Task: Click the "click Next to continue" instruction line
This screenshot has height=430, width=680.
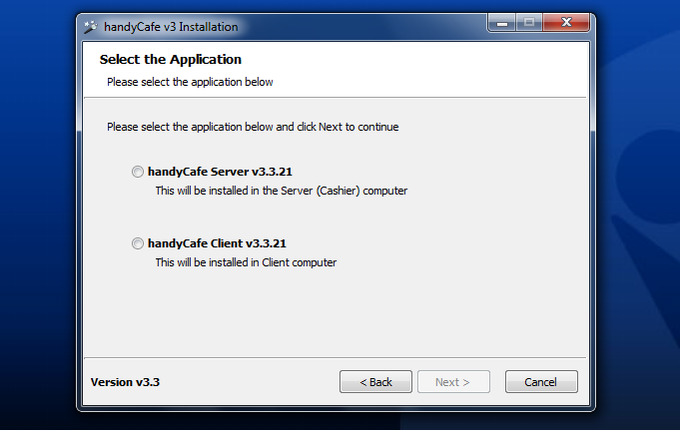Action: pos(253,127)
